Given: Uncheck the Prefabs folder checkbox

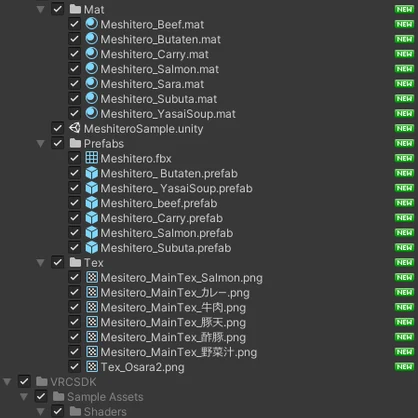Looking at the screenshot, I should pos(58,143).
